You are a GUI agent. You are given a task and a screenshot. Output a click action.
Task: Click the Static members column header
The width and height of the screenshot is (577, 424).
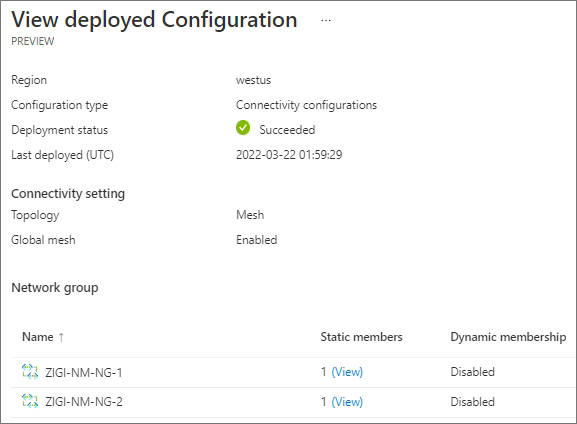(361, 337)
